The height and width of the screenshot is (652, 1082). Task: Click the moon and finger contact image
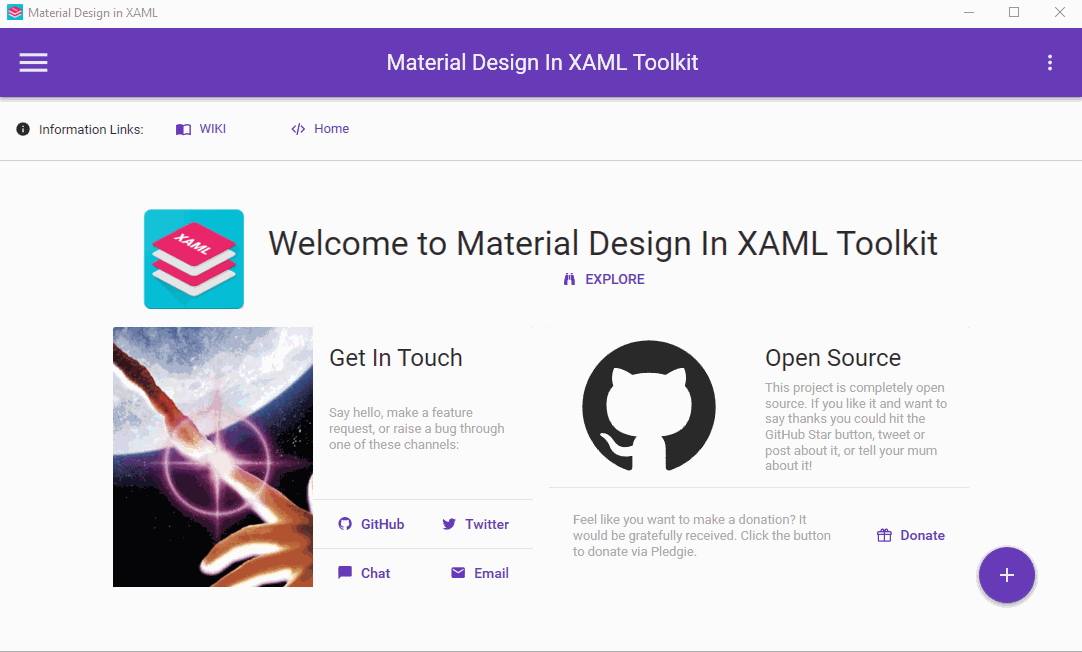pos(213,457)
